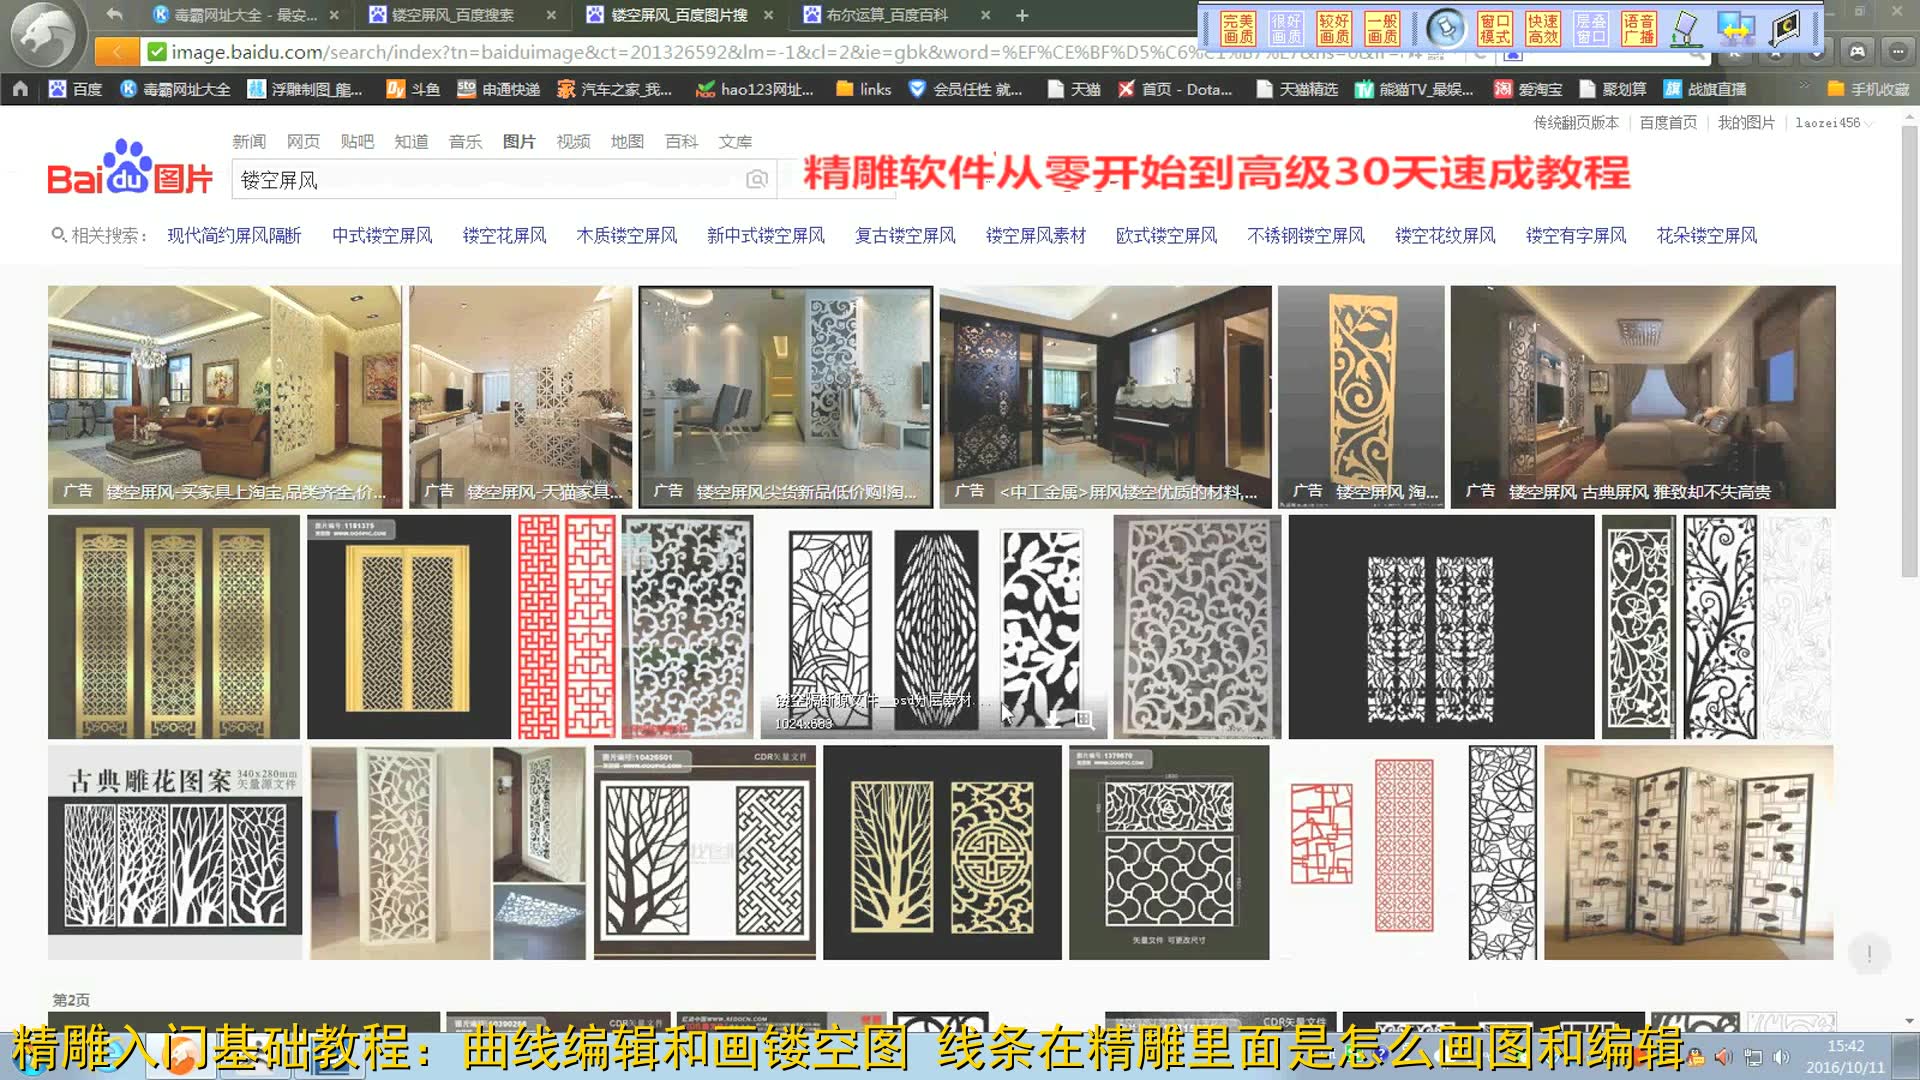
Task: Click the camera icon to search by image
Action: click(x=757, y=179)
